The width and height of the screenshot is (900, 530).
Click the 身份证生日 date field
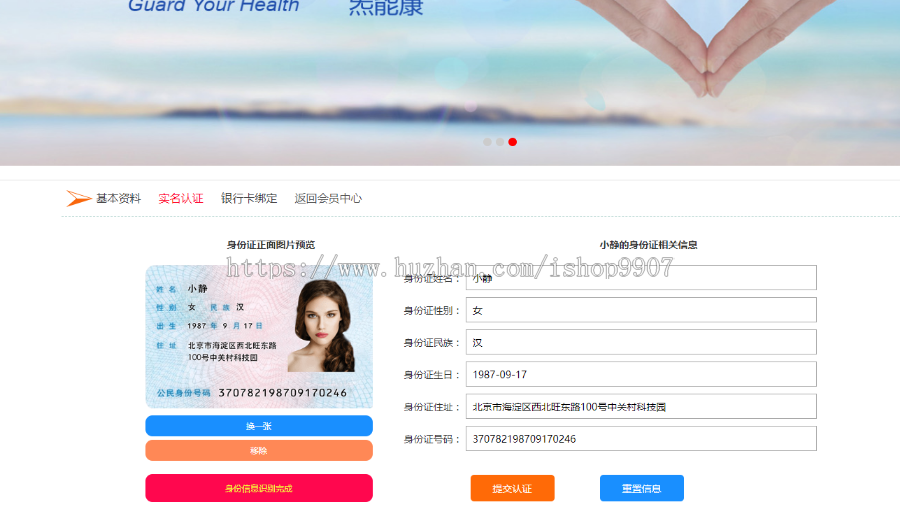(641, 374)
